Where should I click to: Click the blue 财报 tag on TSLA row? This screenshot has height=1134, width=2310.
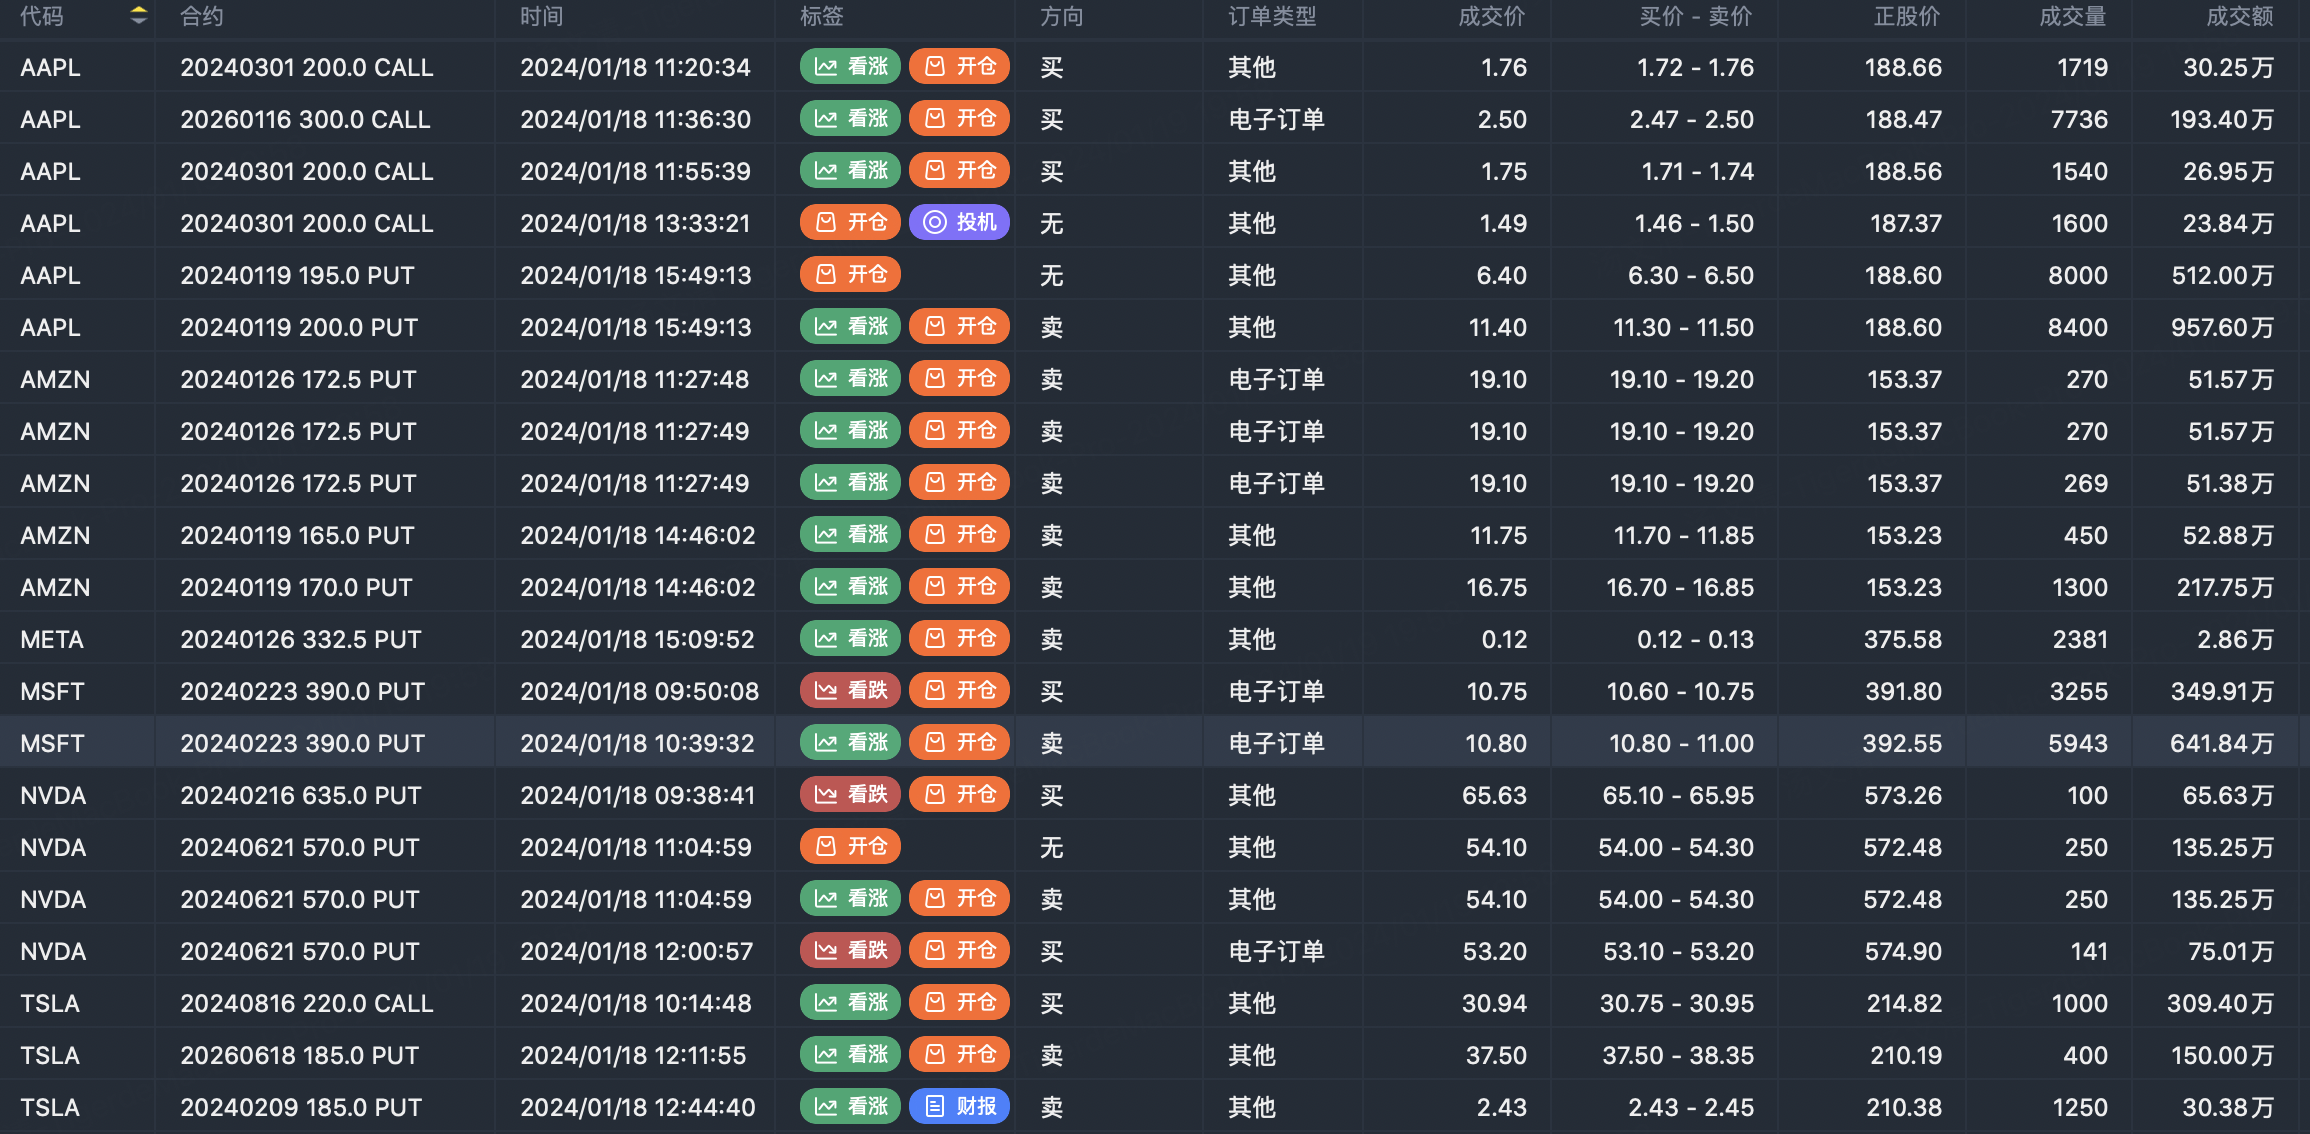959,1106
